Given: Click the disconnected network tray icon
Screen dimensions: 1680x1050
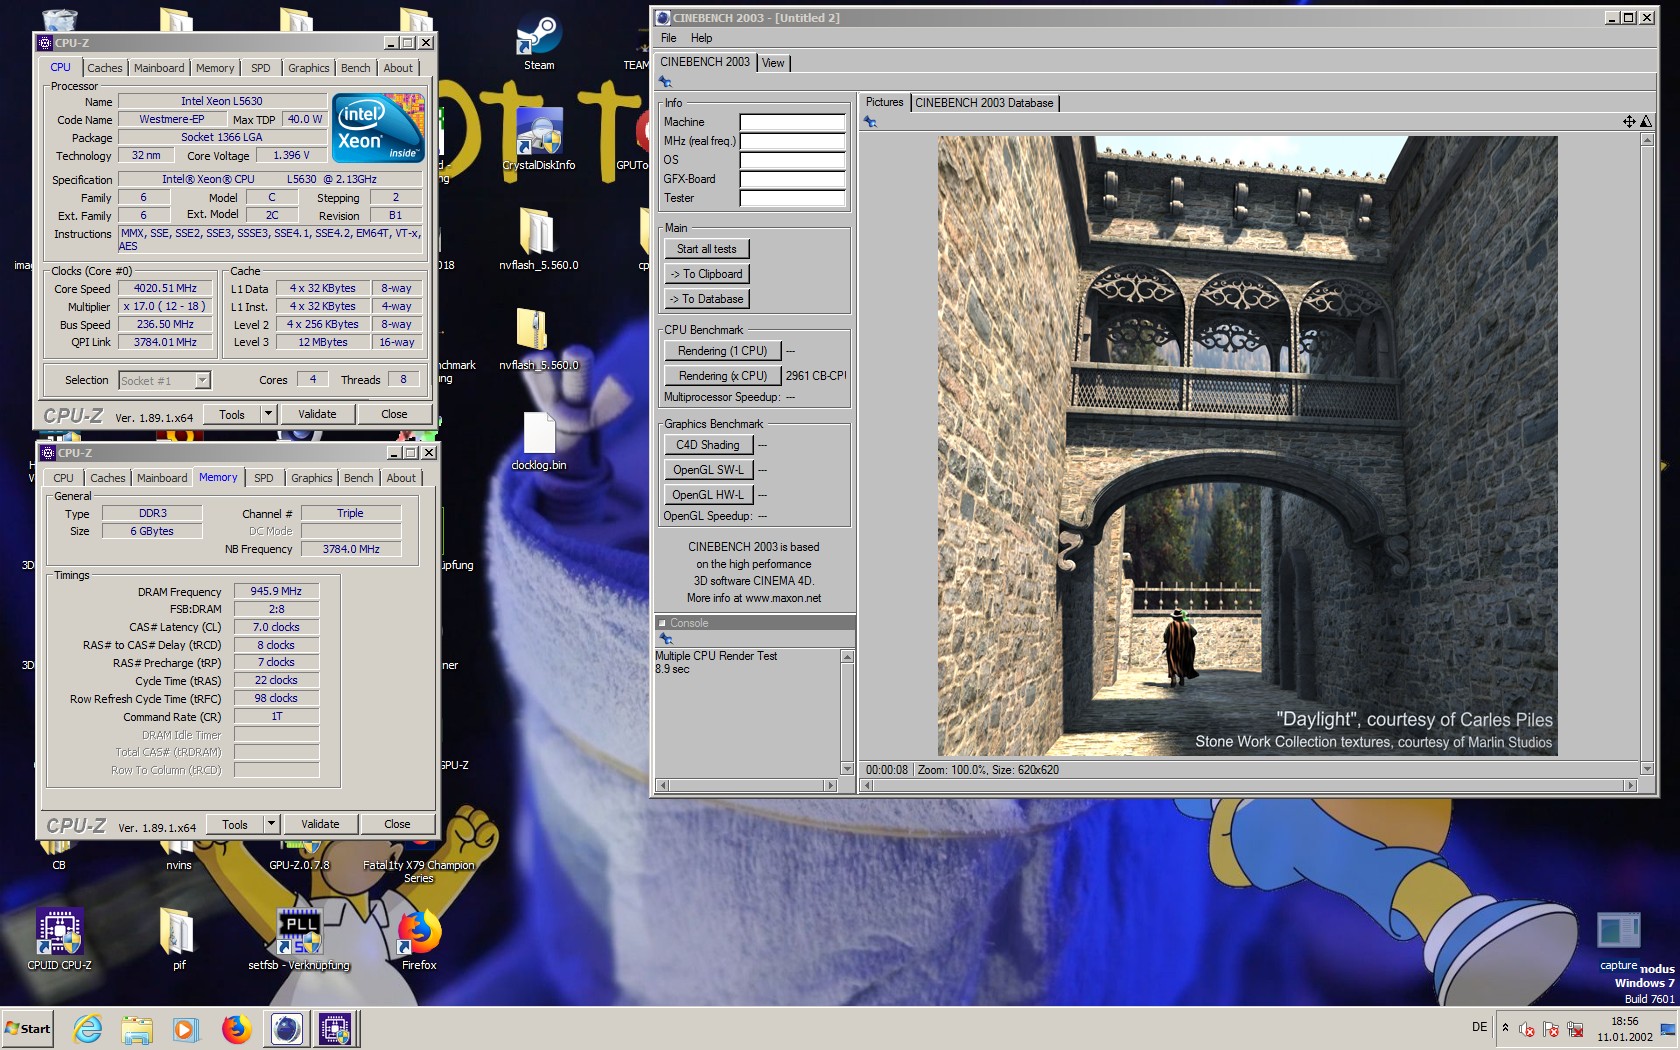Looking at the screenshot, I should coord(1575,1029).
